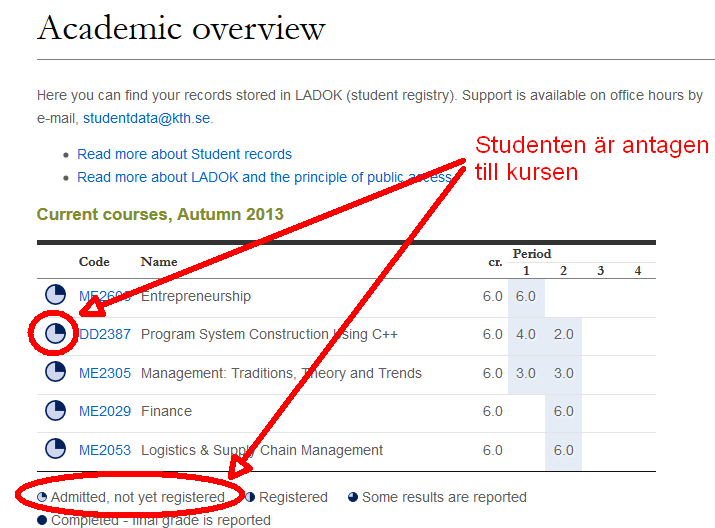Image resolution: width=715 pixels, height=528 pixels.
Task: Open course code ME2029 link
Action: (x=104, y=411)
